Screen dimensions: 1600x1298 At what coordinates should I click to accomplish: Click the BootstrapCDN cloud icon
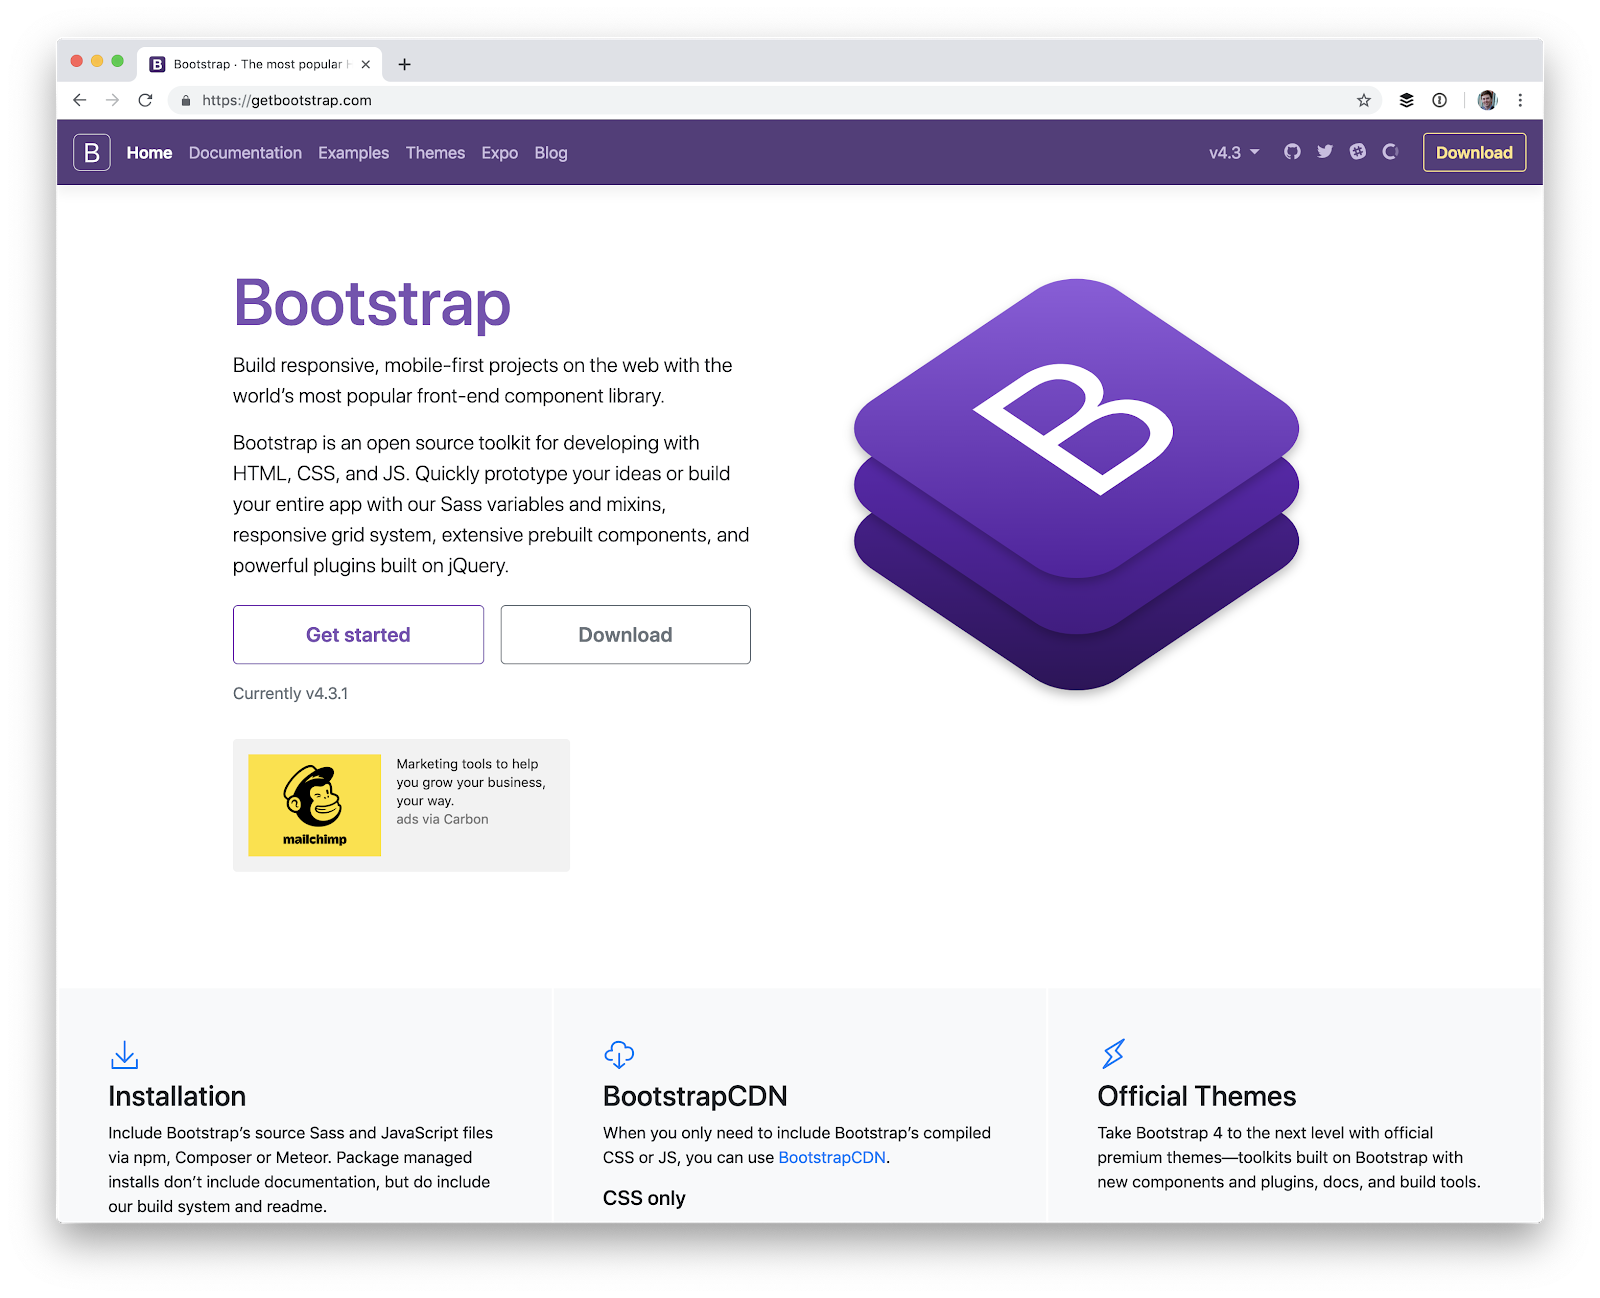[x=619, y=1054]
